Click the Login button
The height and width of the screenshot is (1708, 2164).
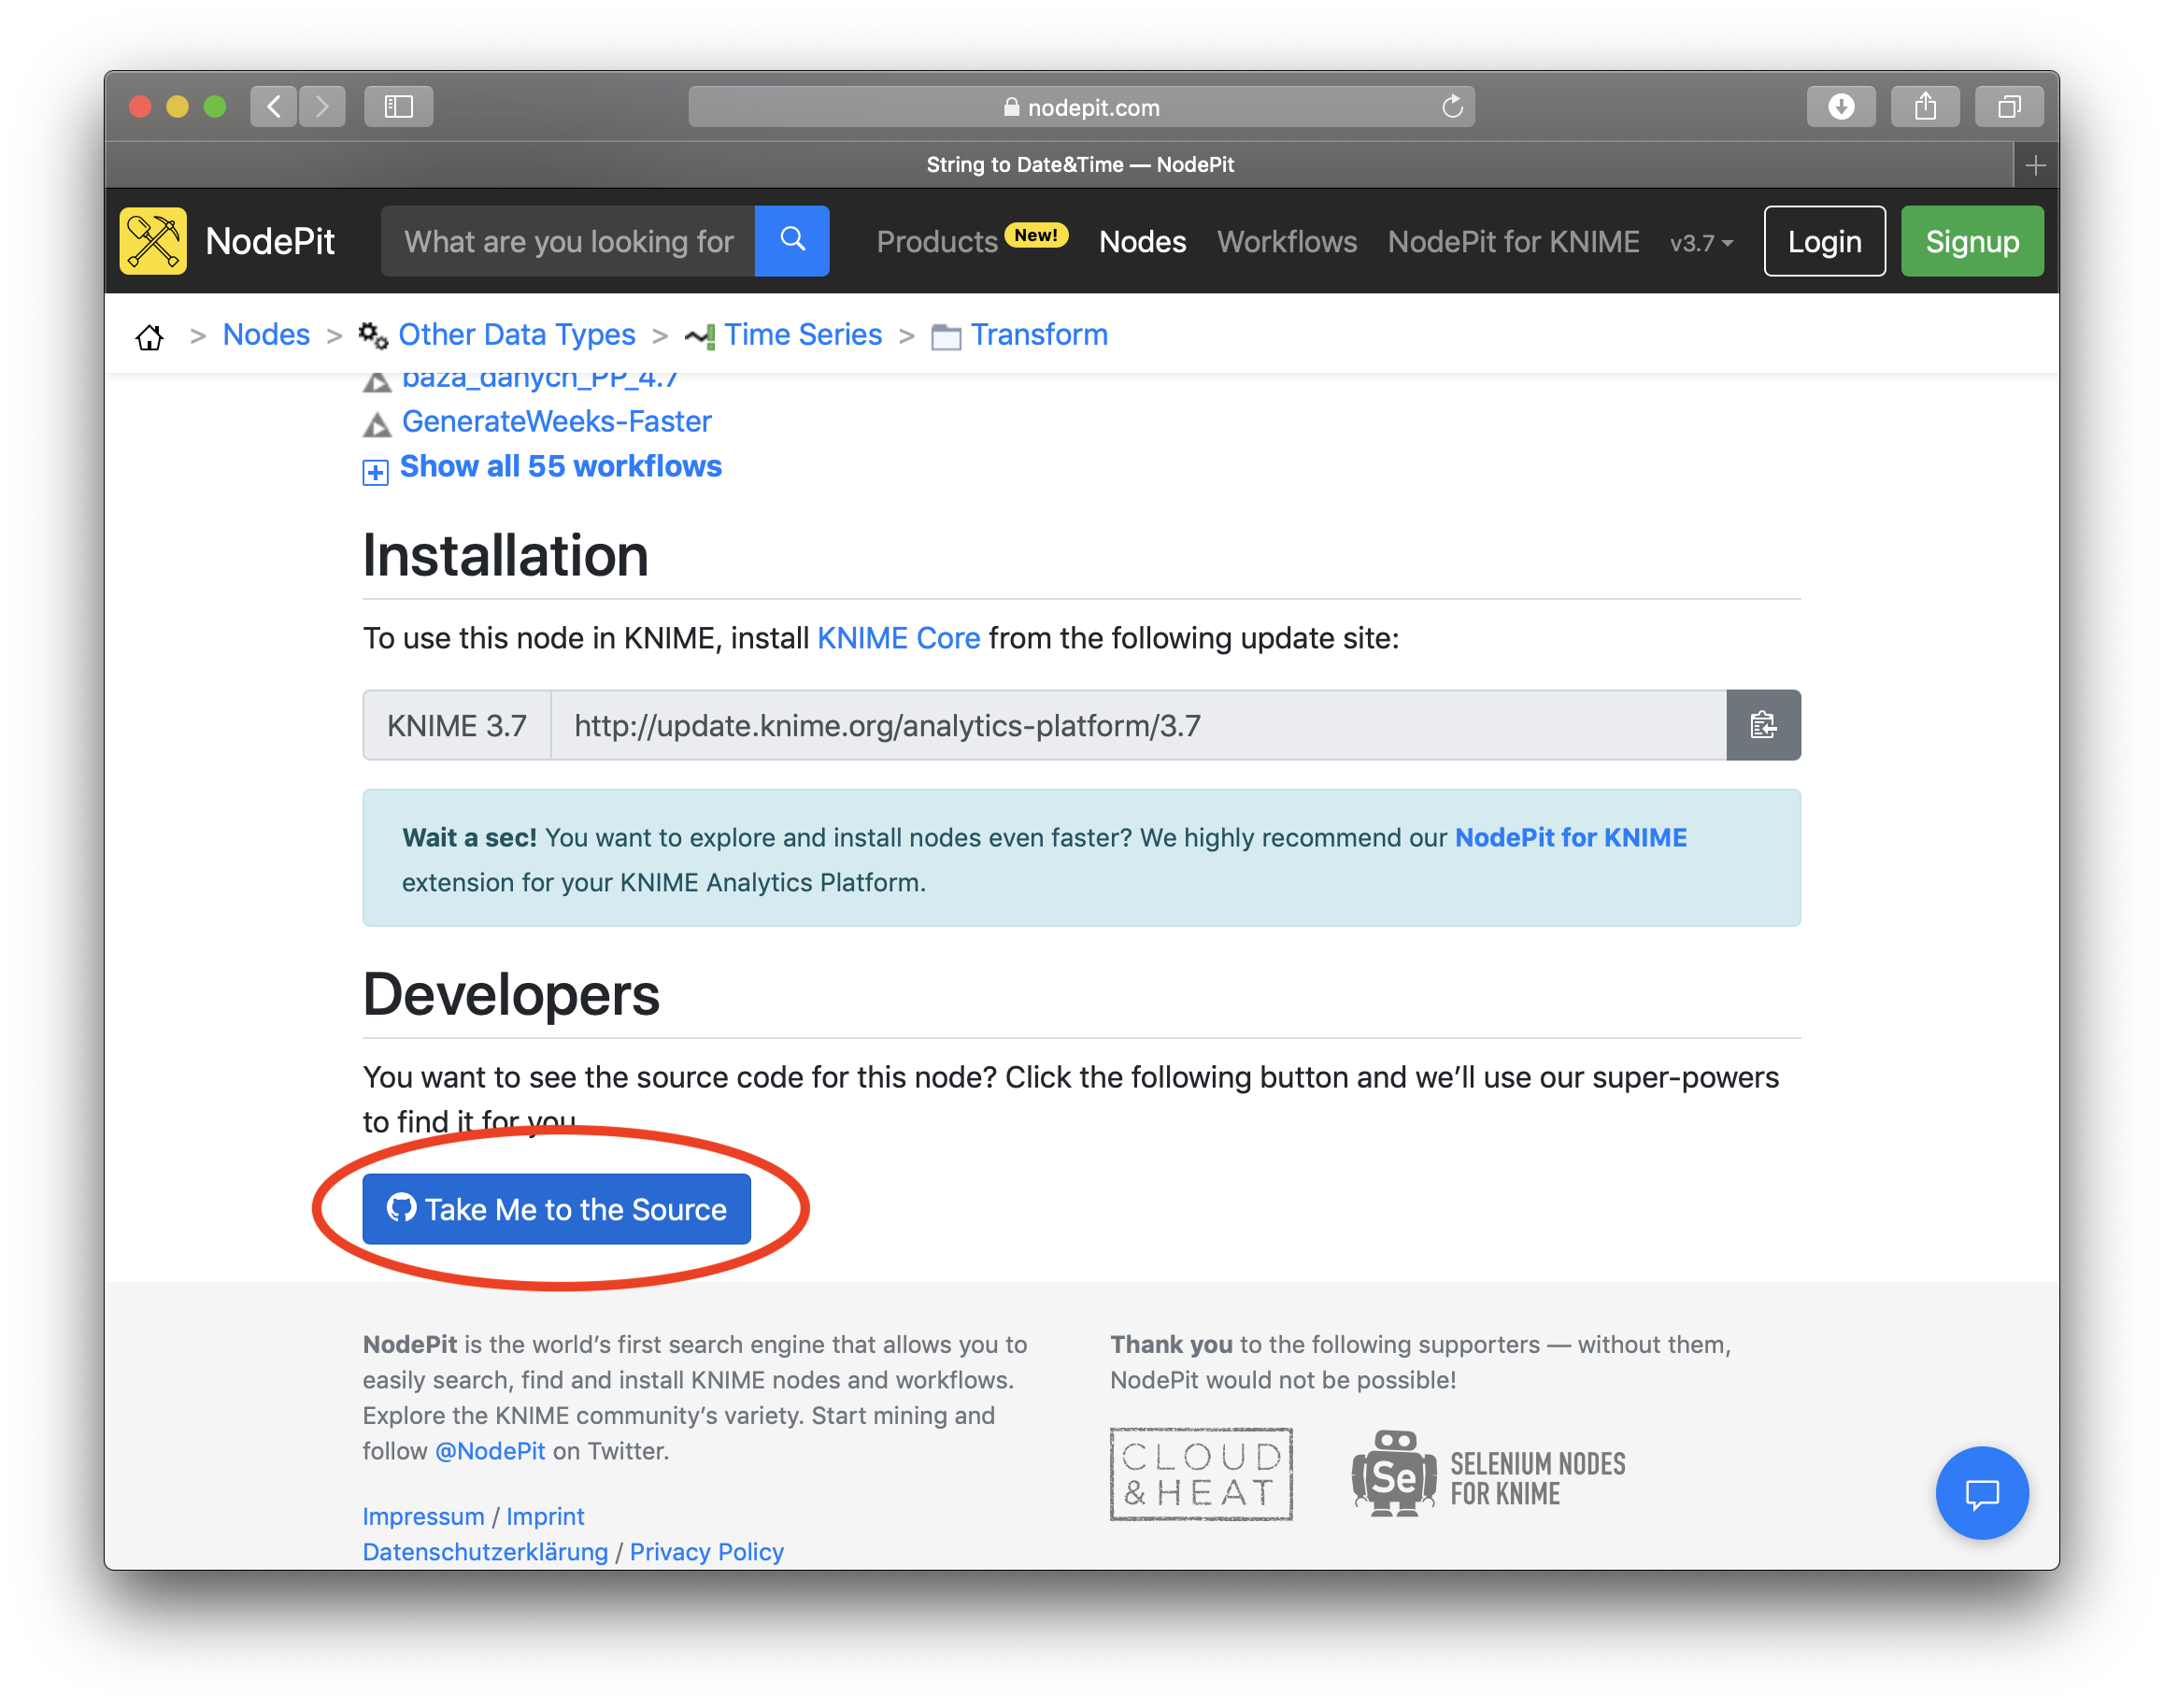pyautogui.click(x=1825, y=243)
